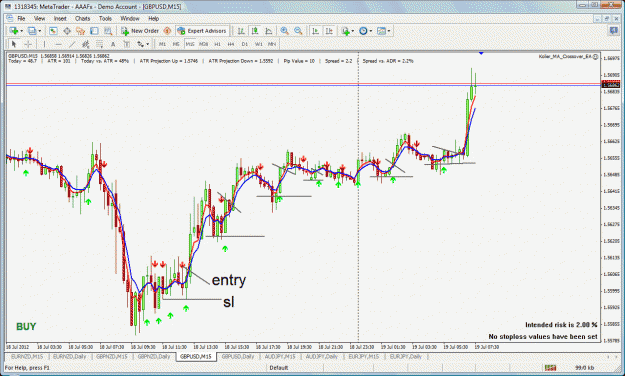Toggle chart auto scroll
This screenshot has width=625, height=376.
click(315, 31)
